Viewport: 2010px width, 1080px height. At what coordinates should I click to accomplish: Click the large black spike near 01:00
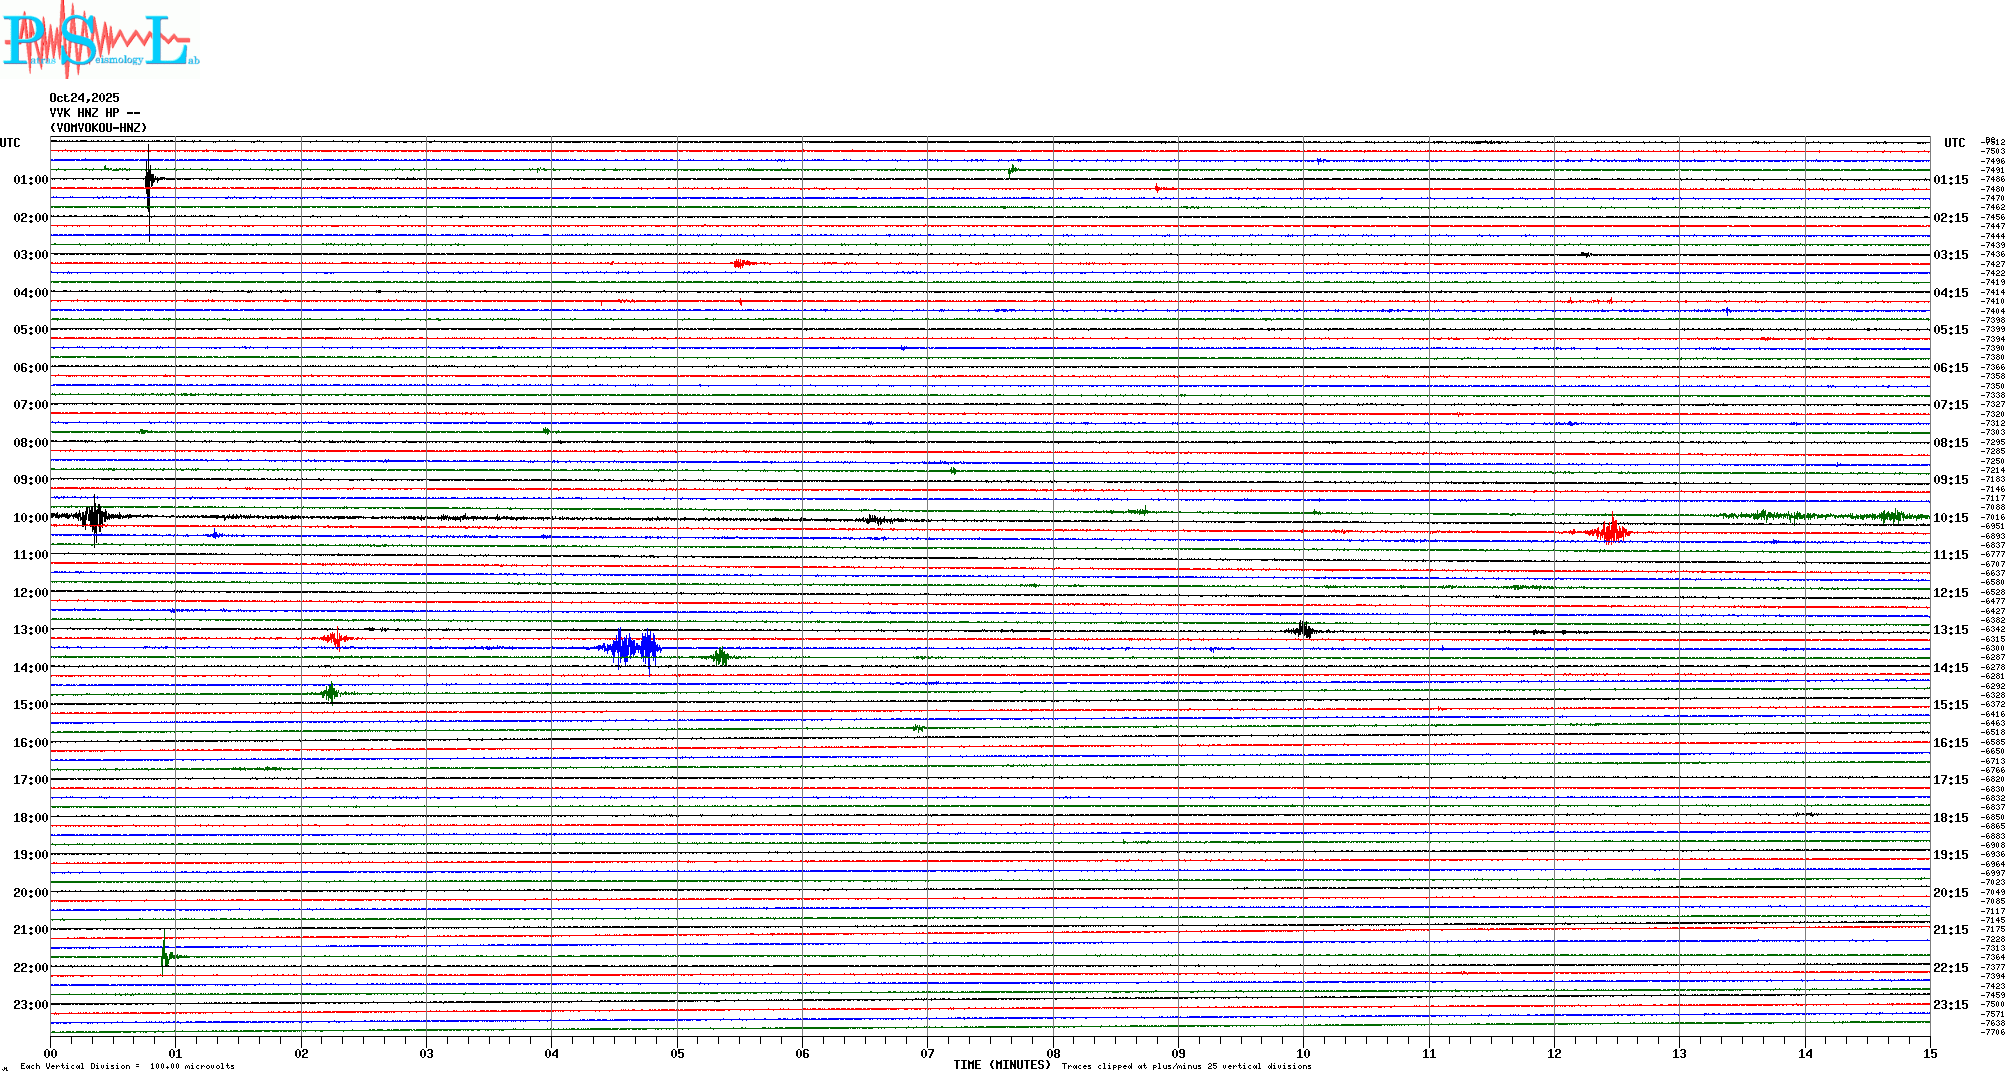(x=149, y=181)
